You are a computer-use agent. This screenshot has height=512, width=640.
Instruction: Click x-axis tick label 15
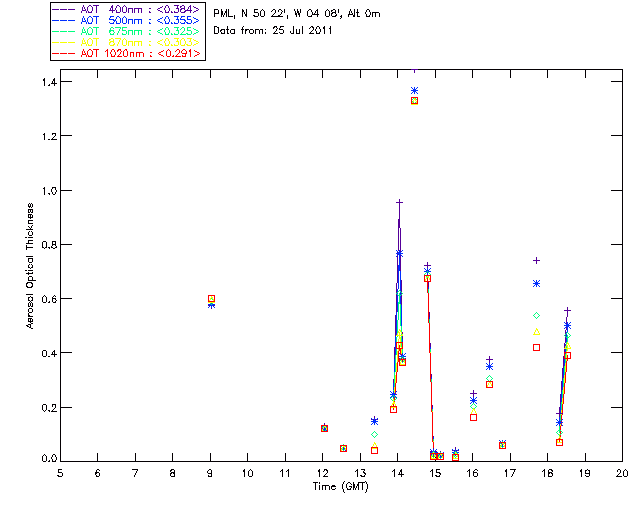(435, 473)
